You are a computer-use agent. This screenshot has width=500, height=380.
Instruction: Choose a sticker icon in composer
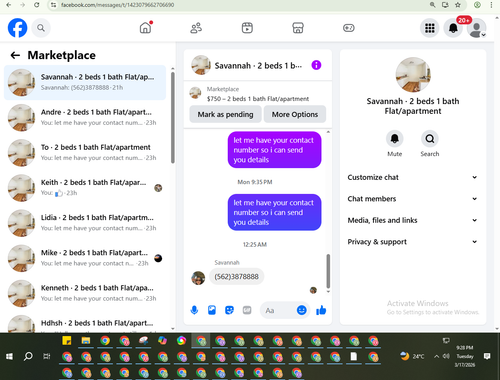pos(229,310)
